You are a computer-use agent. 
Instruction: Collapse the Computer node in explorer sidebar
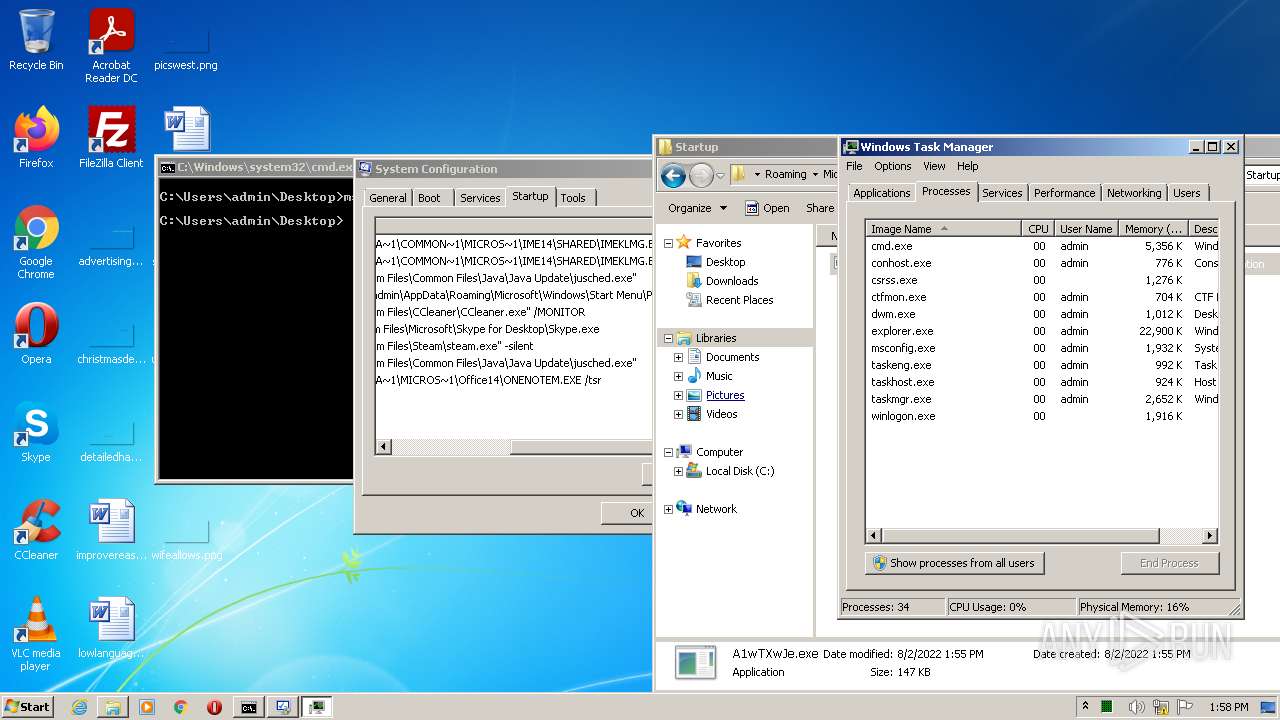668,453
